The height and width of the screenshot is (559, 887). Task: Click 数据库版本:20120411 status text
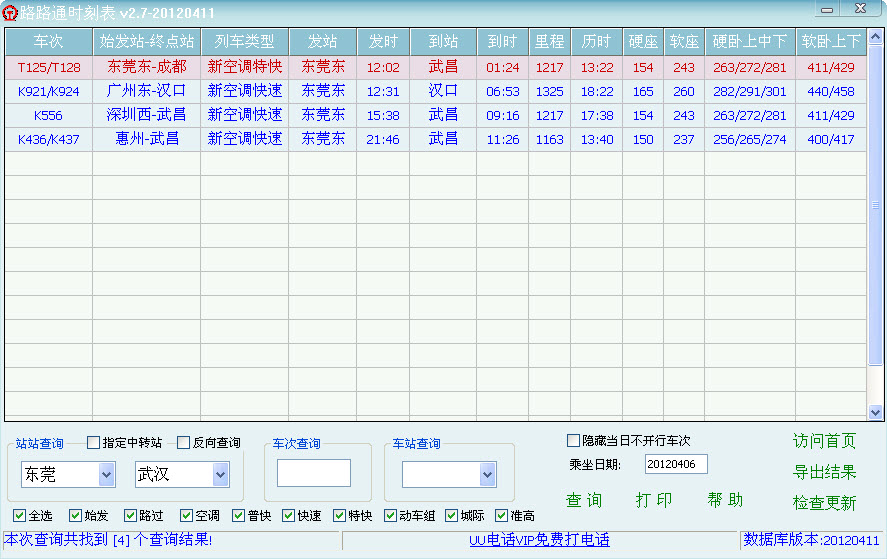811,540
